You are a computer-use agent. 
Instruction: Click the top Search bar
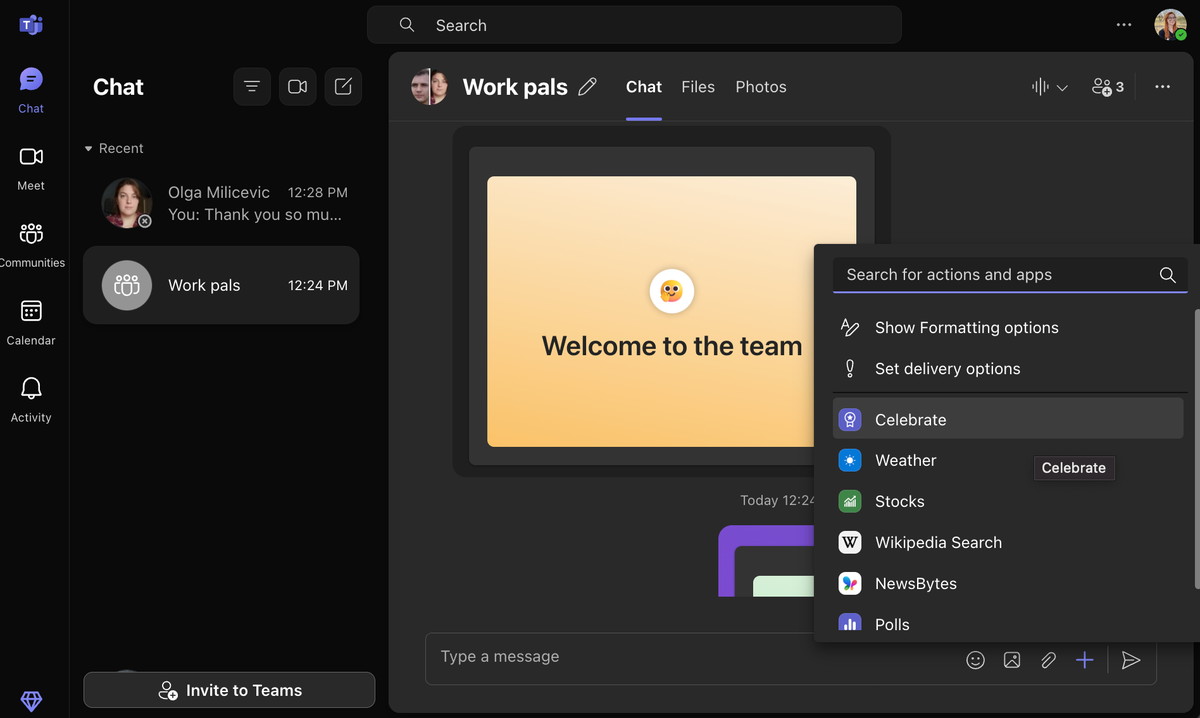click(x=634, y=25)
